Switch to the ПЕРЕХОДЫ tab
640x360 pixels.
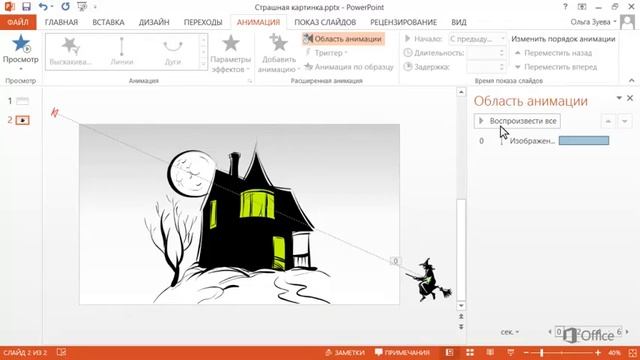(x=203, y=22)
